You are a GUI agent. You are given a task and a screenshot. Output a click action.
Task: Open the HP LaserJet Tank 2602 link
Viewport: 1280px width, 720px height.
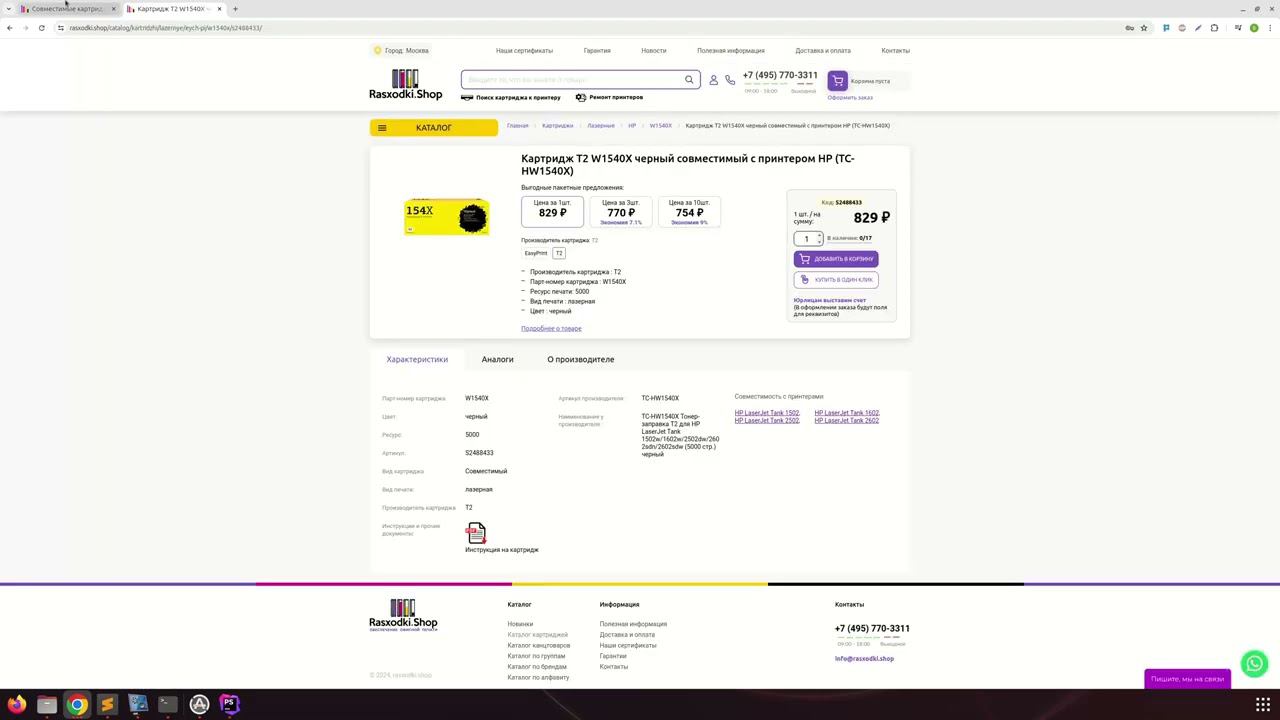point(846,421)
